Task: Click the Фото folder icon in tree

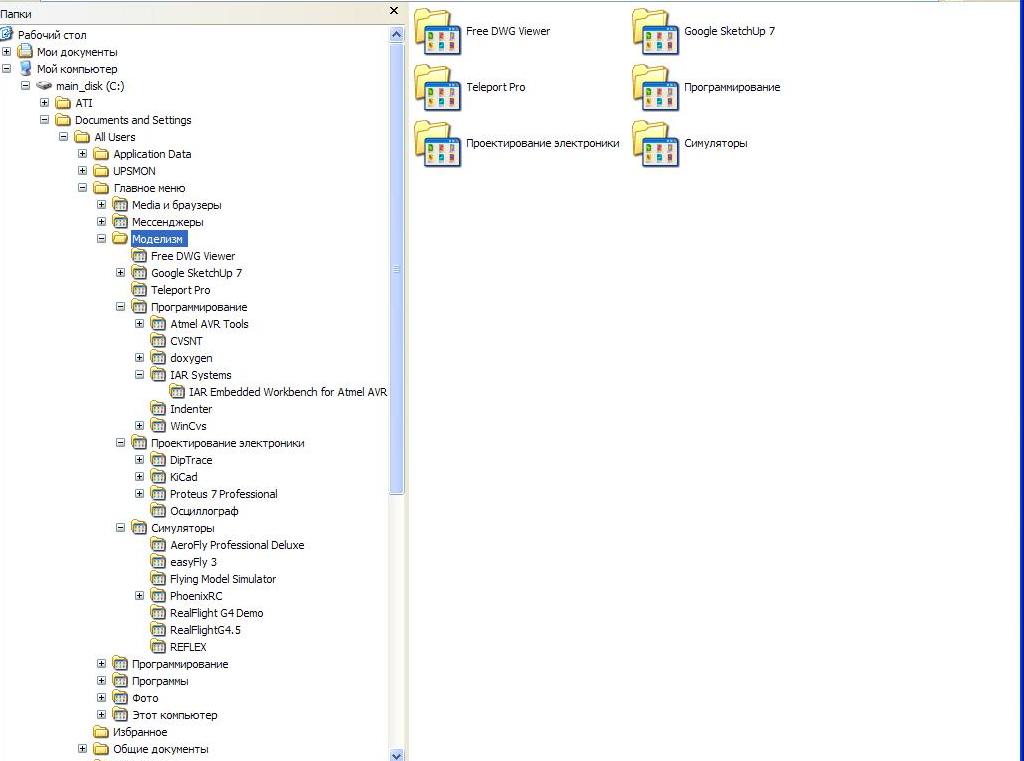Action: point(120,697)
